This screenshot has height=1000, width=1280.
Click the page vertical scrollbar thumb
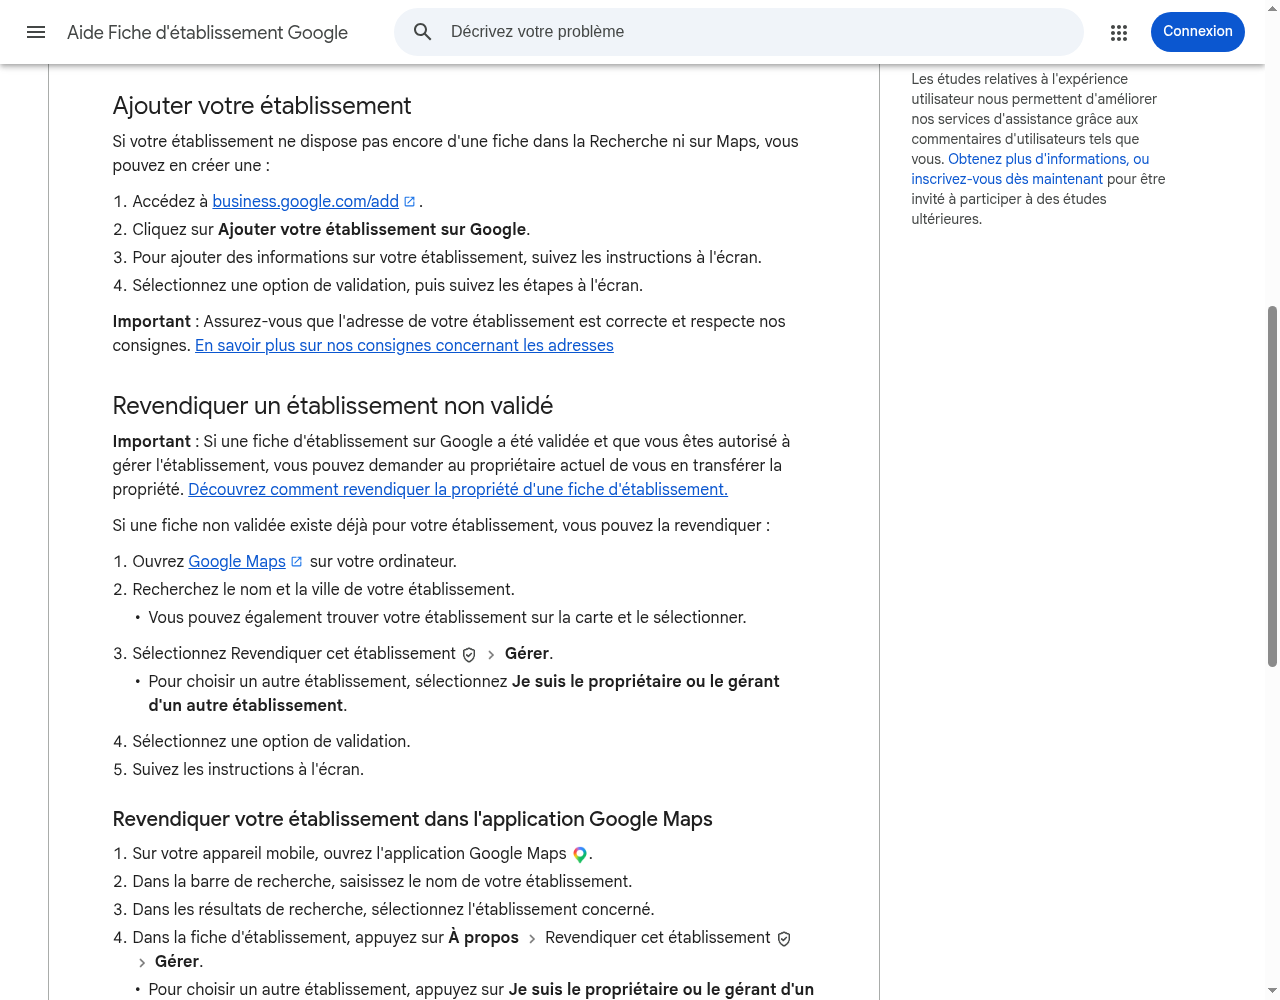1272,486
